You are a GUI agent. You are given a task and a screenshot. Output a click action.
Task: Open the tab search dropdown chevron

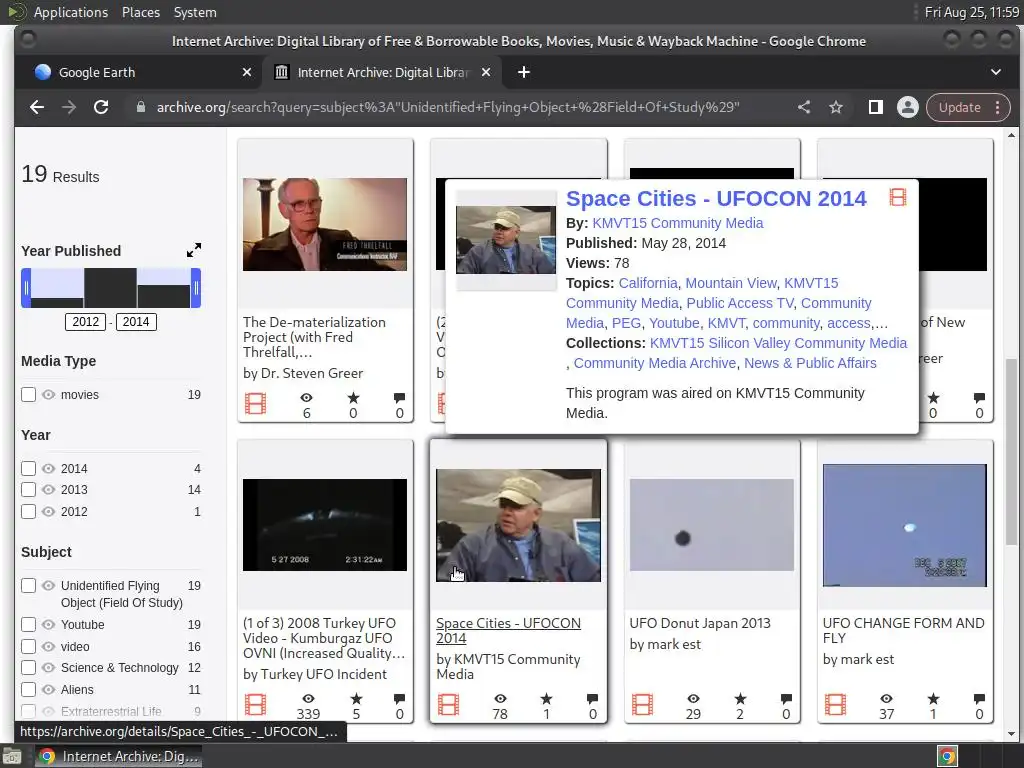click(x=996, y=72)
